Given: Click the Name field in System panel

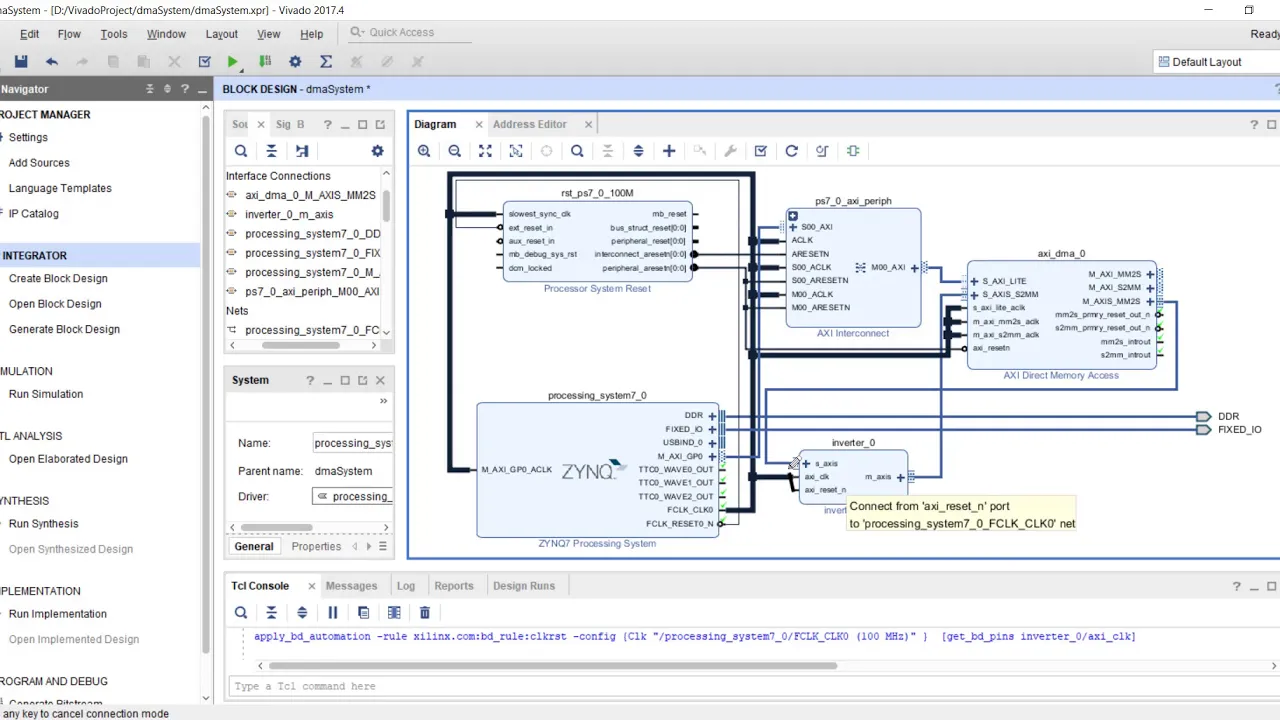Looking at the screenshot, I should pyautogui.click(x=353, y=443).
